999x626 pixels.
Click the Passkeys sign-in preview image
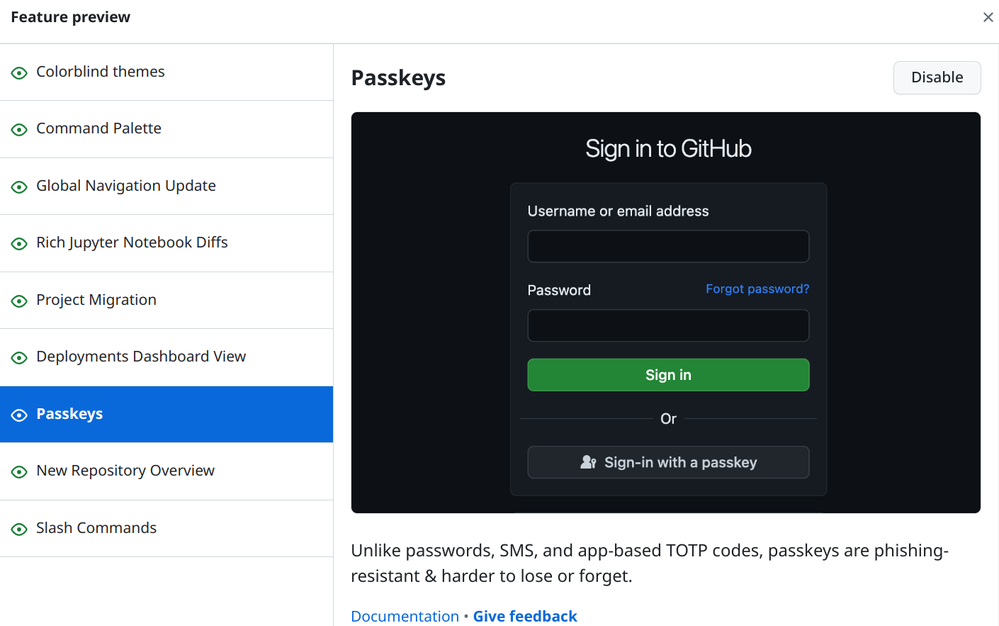(x=665, y=312)
